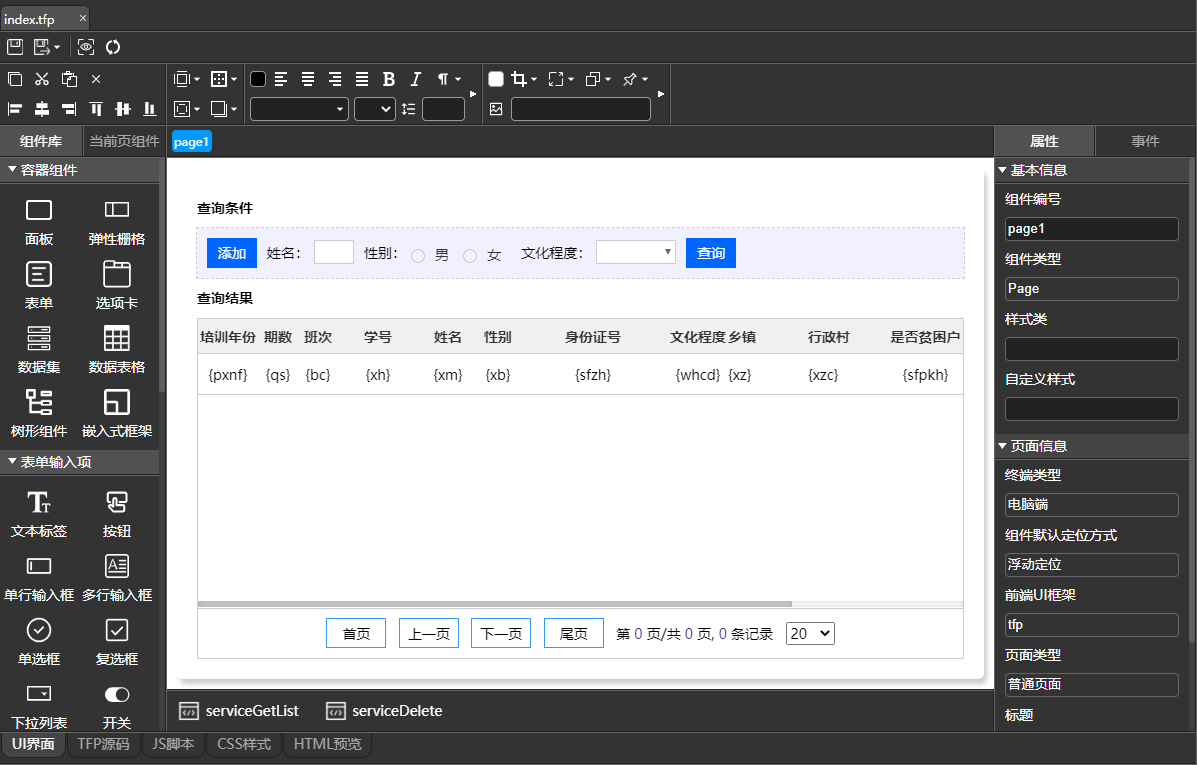Viewport: 1197px width, 765px height.
Task: Select the 树形组件 component icon
Action: [x=39, y=402]
